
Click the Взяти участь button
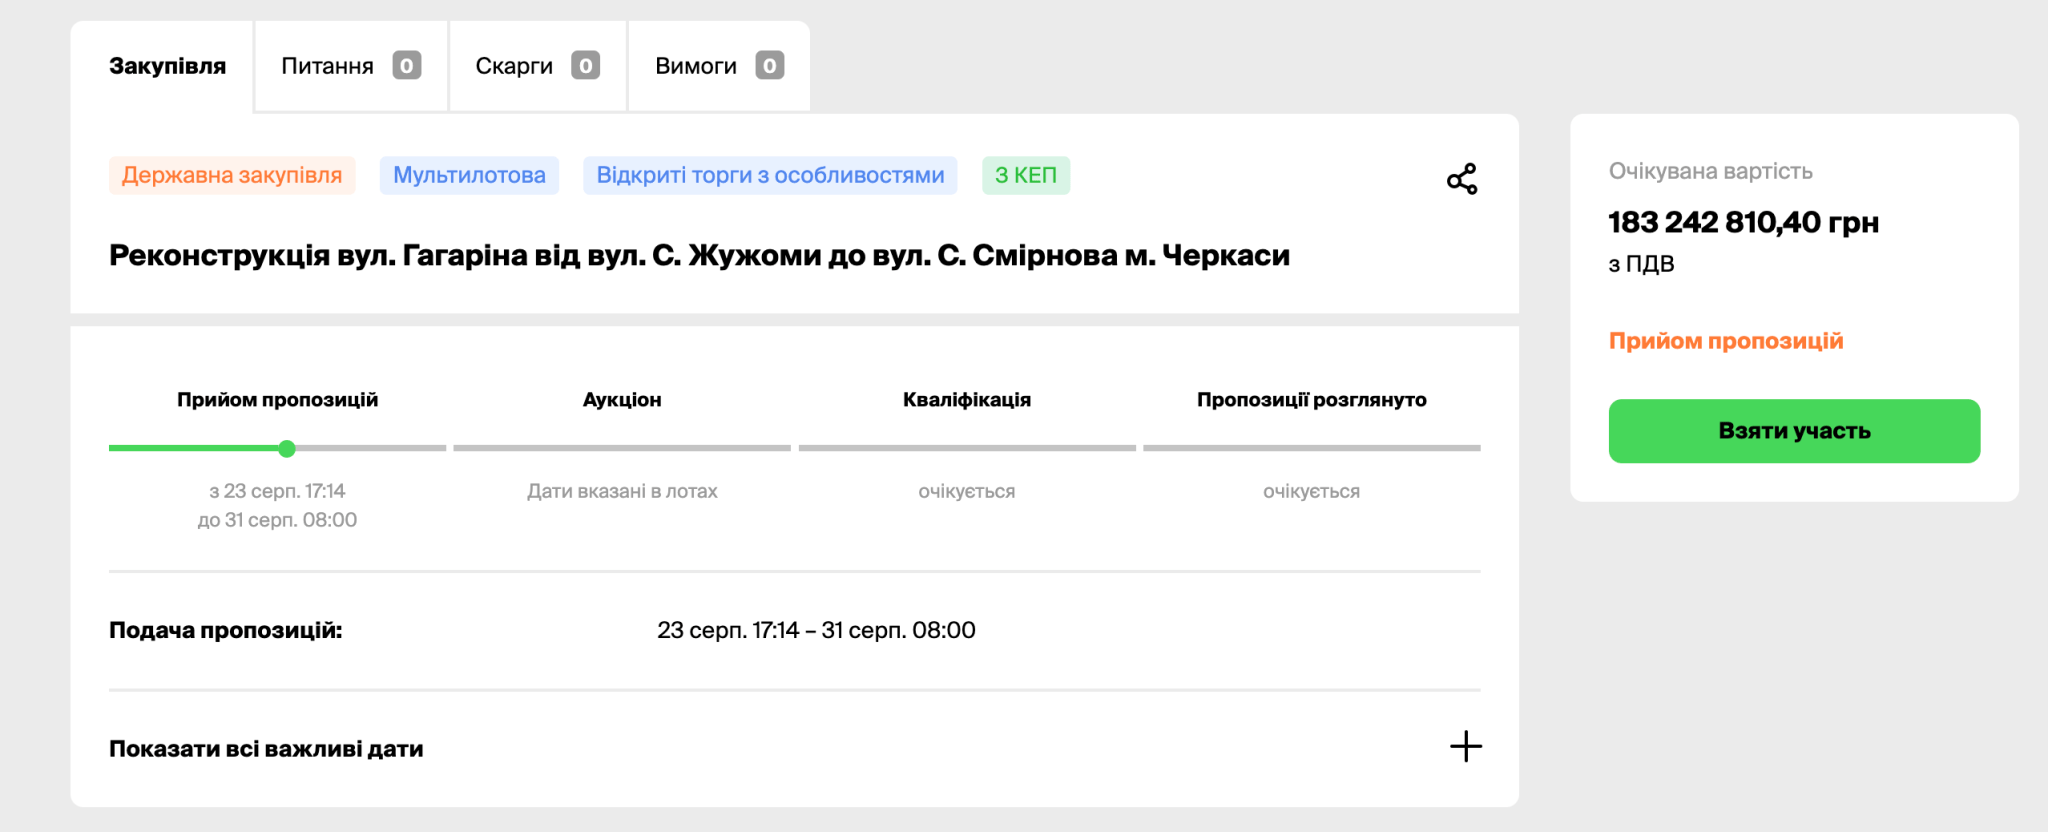click(1794, 431)
